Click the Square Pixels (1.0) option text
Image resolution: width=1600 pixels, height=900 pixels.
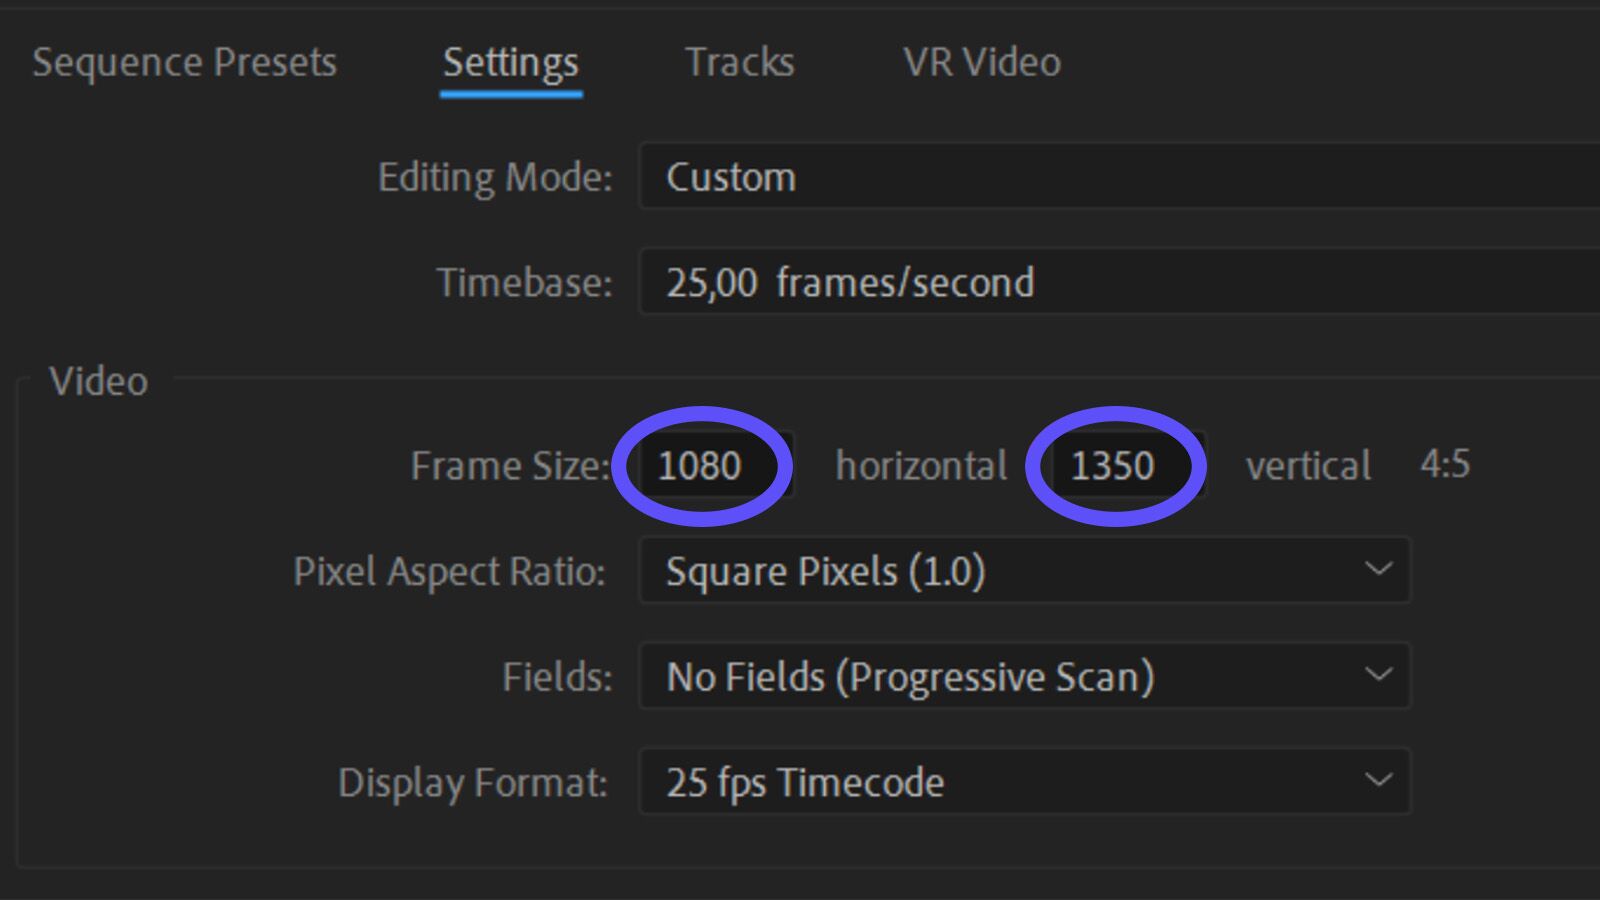click(826, 571)
